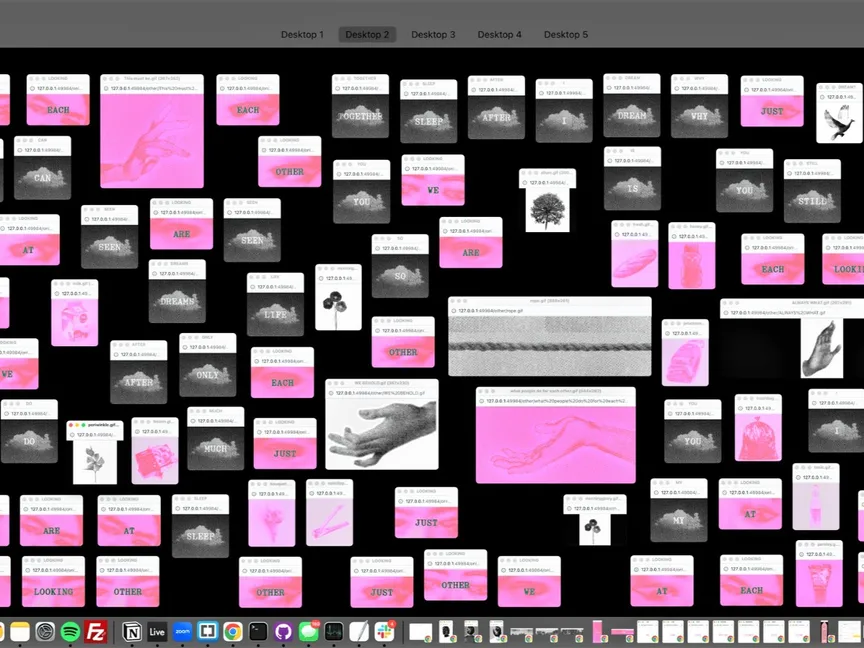The height and width of the screenshot is (648, 864).
Task: Open Notion in the dock
Action: click(x=130, y=631)
